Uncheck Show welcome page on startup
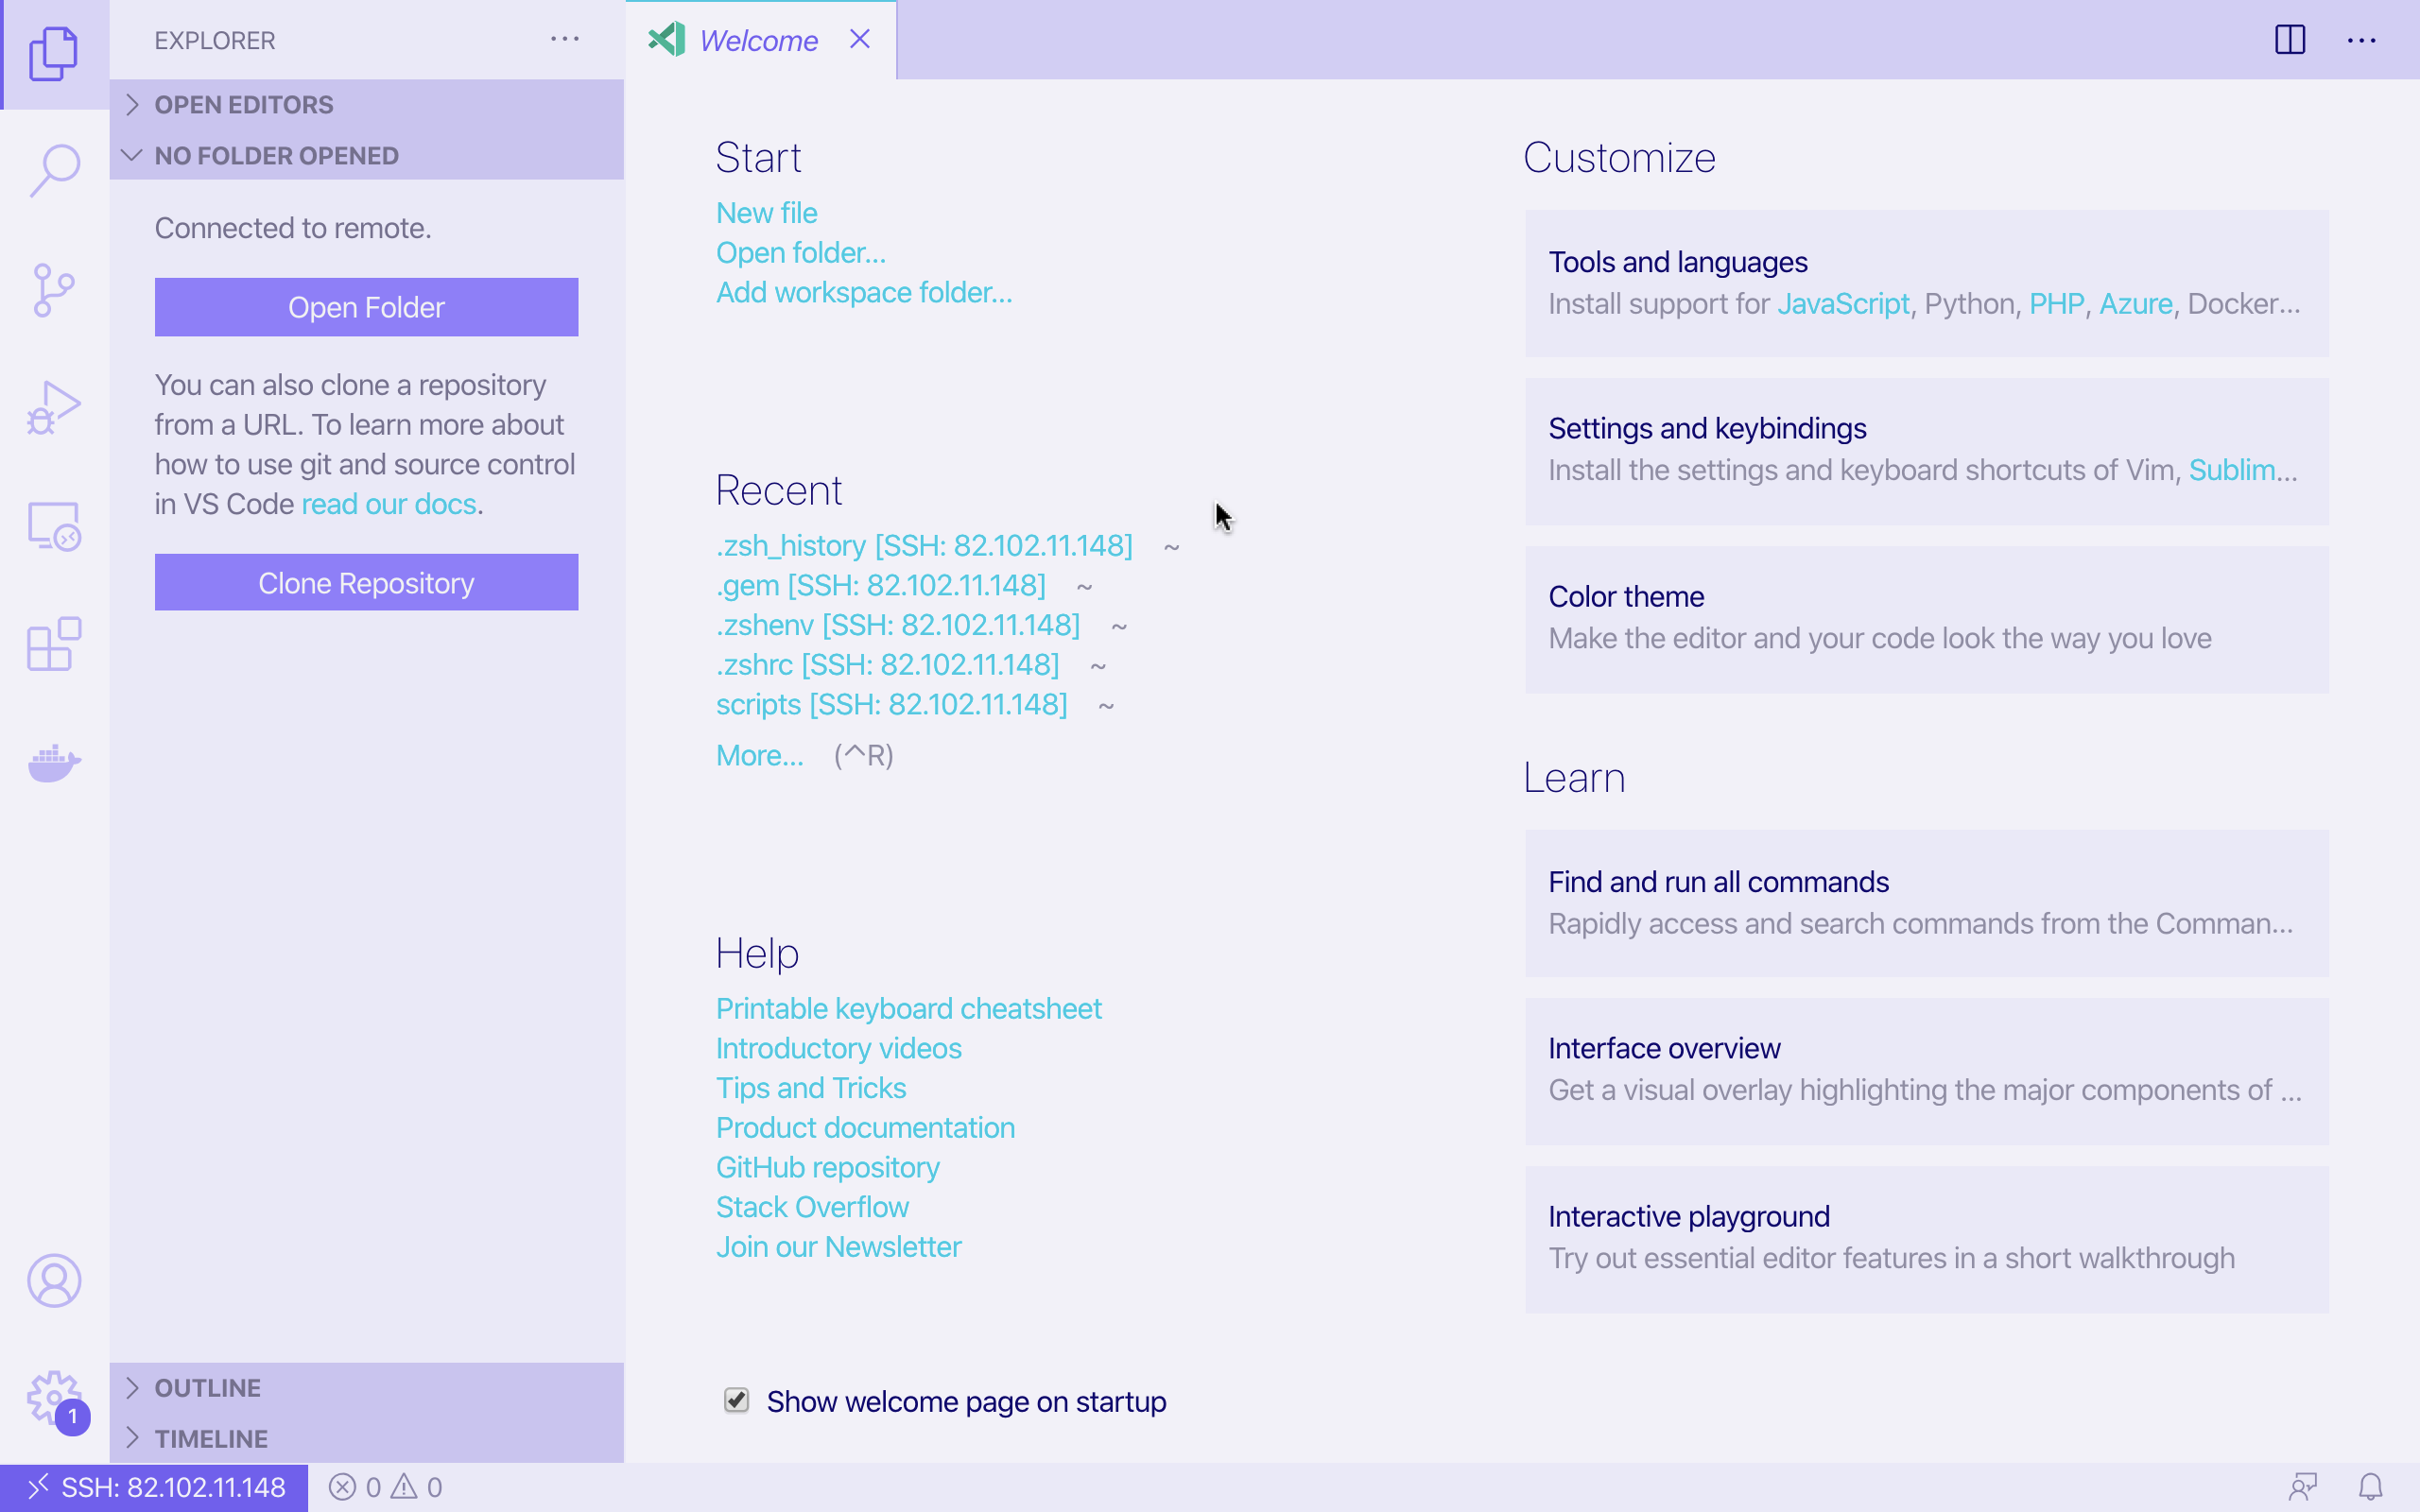This screenshot has height=1512, width=2420. pyautogui.click(x=736, y=1400)
